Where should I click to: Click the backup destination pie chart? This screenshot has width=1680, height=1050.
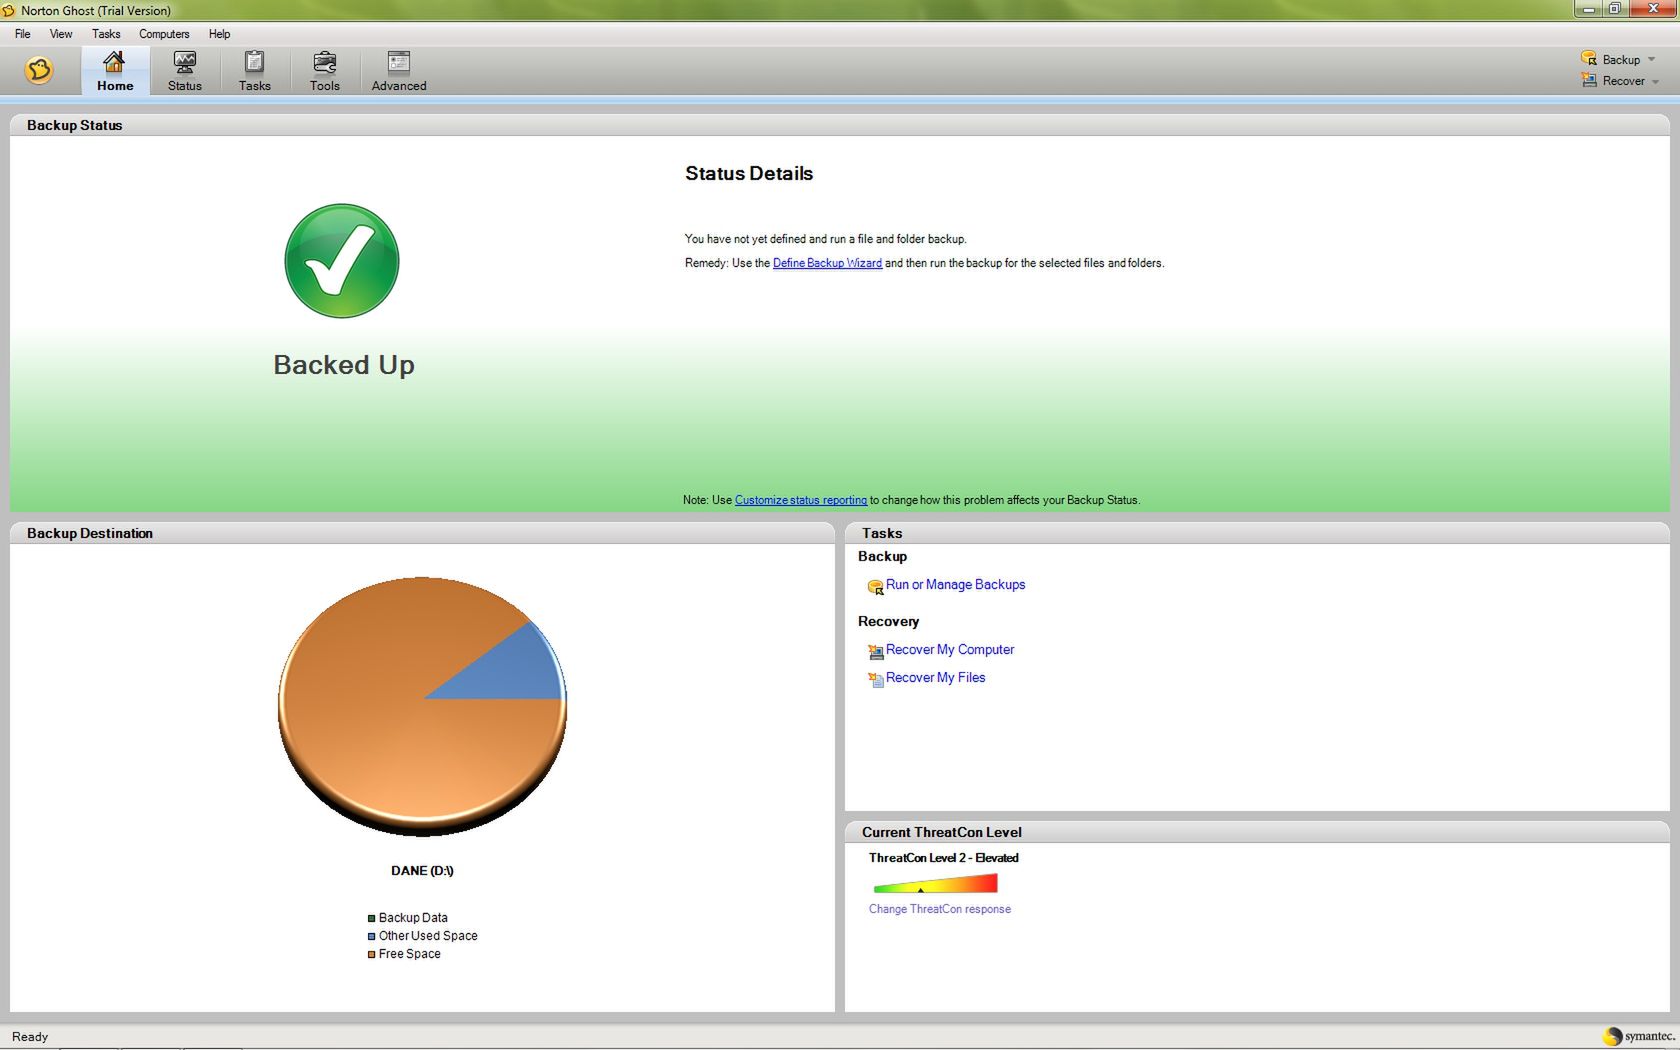point(422,705)
